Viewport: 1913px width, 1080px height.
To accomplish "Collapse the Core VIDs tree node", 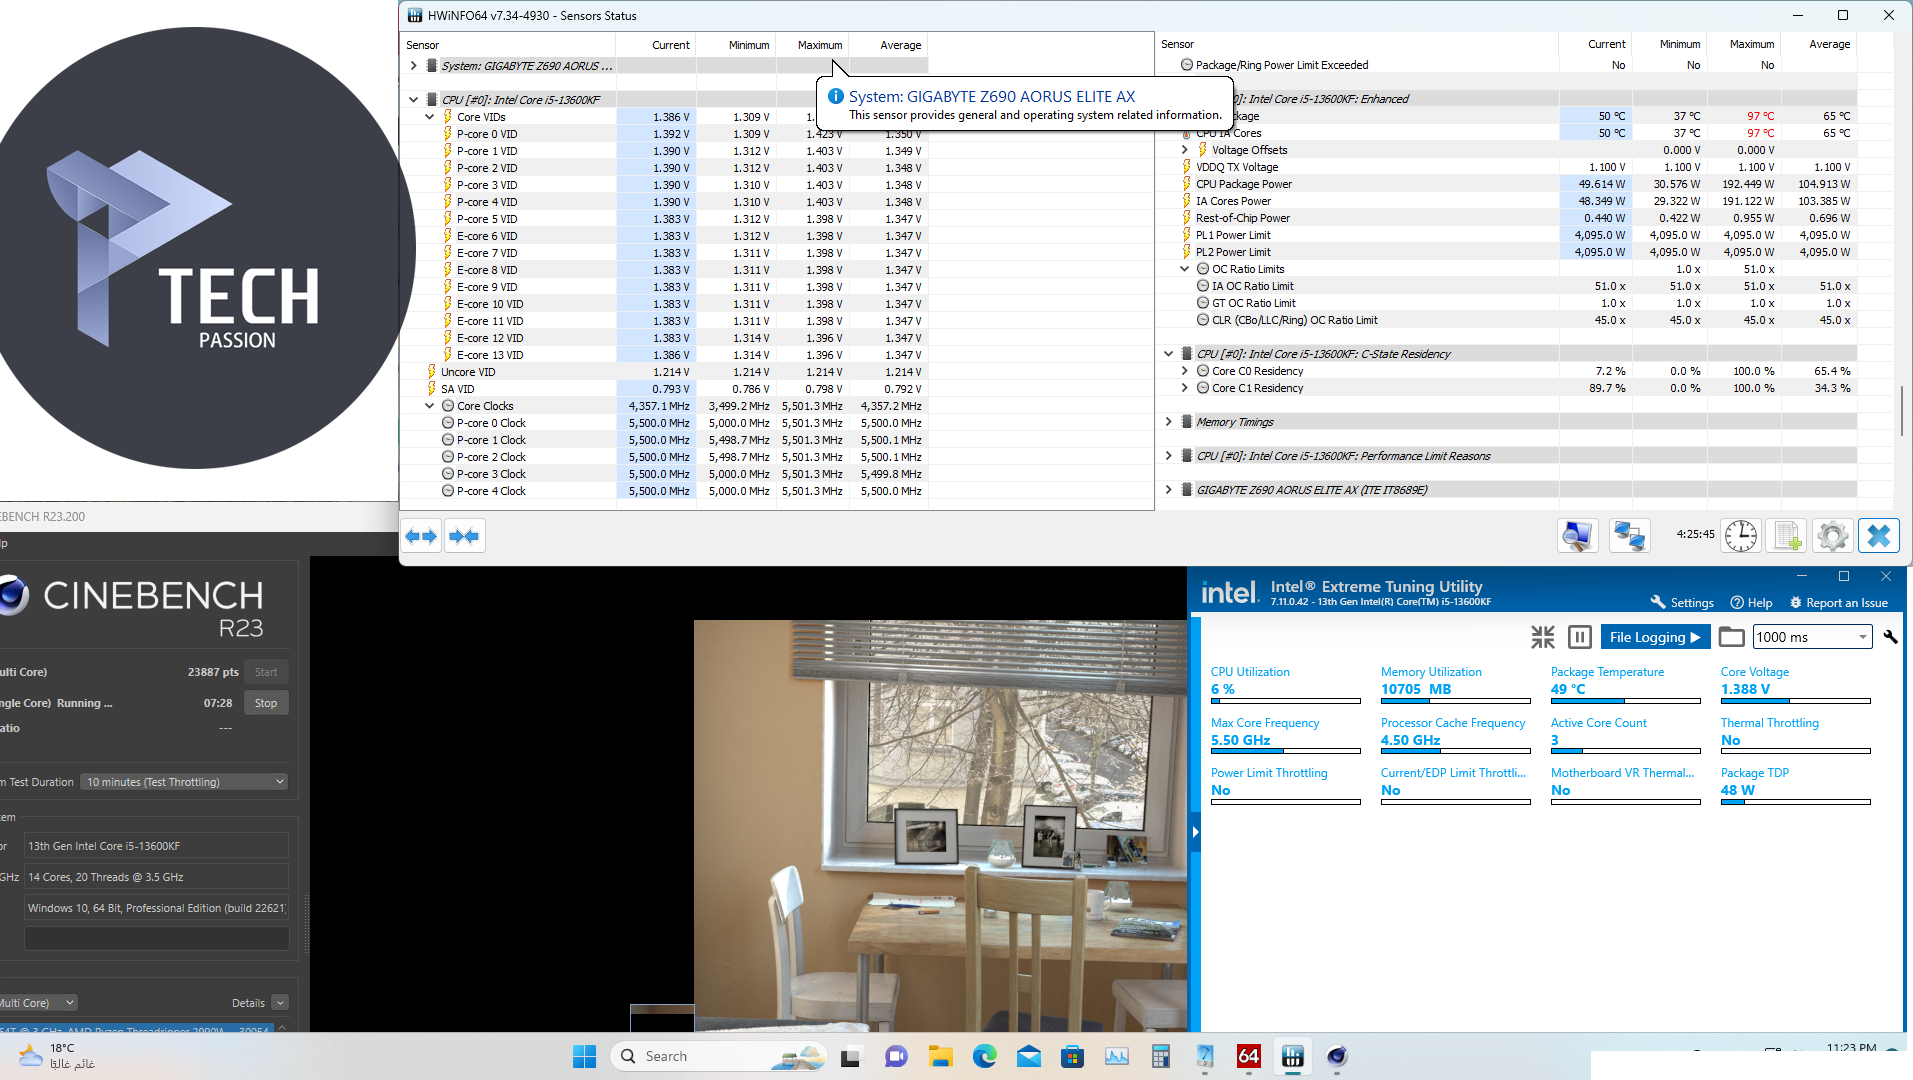I will pos(430,117).
